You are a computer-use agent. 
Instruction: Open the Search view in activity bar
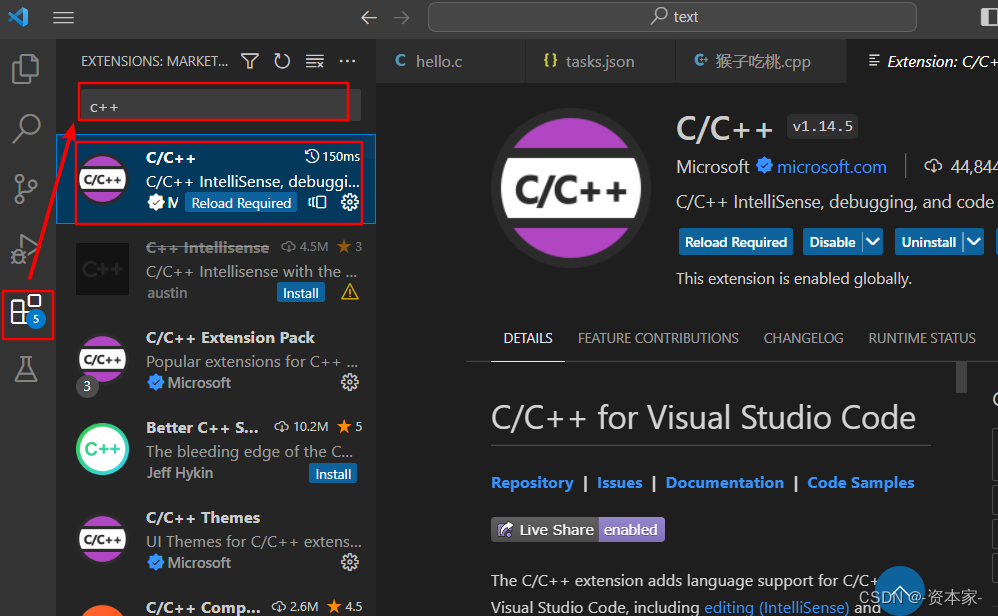click(x=26, y=129)
